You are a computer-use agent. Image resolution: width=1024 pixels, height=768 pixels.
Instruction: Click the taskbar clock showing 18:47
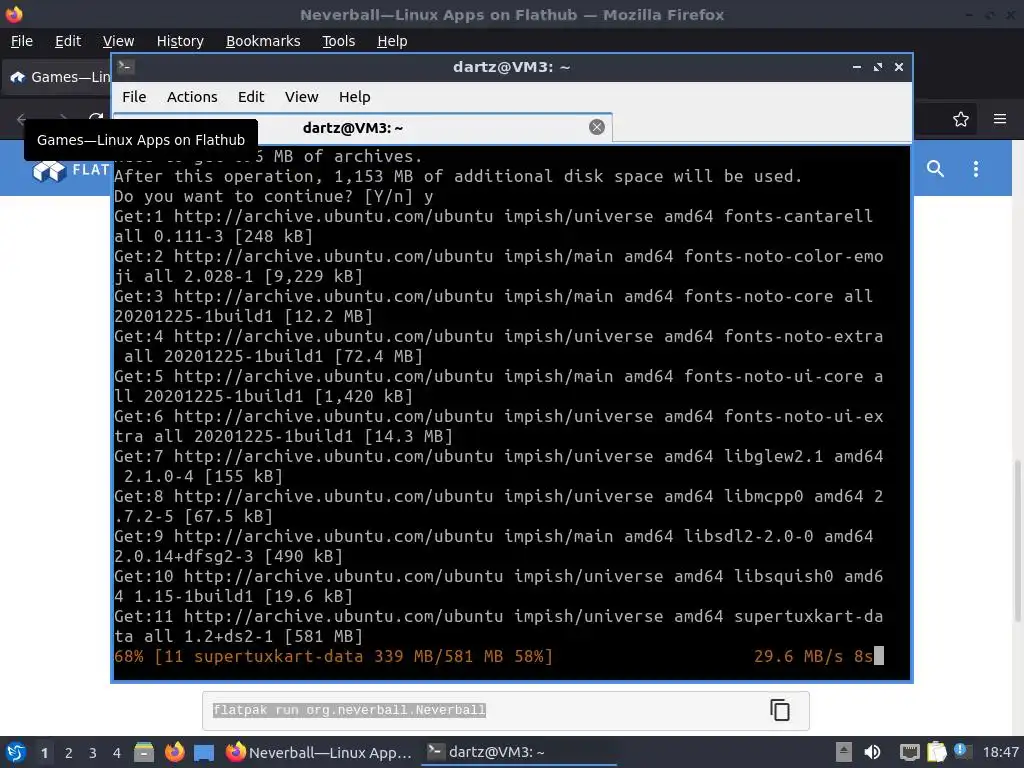pyautogui.click(x=1000, y=752)
